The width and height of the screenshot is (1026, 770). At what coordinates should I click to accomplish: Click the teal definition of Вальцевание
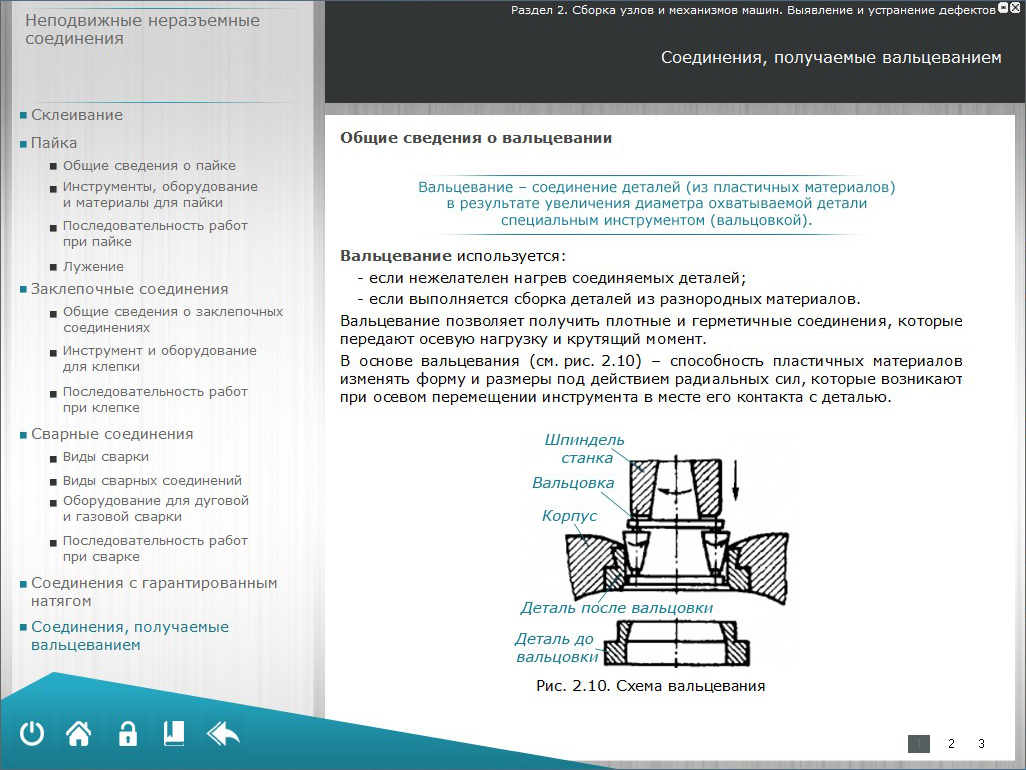click(656, 203)
